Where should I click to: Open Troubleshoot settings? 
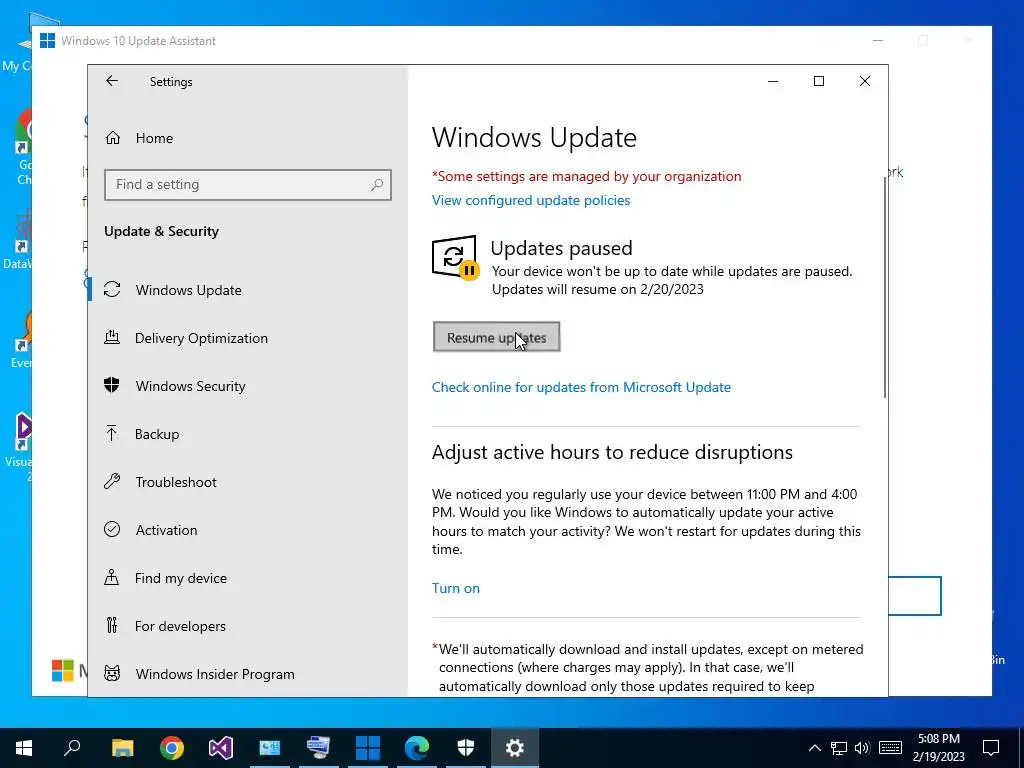click(x=176, y=482)
